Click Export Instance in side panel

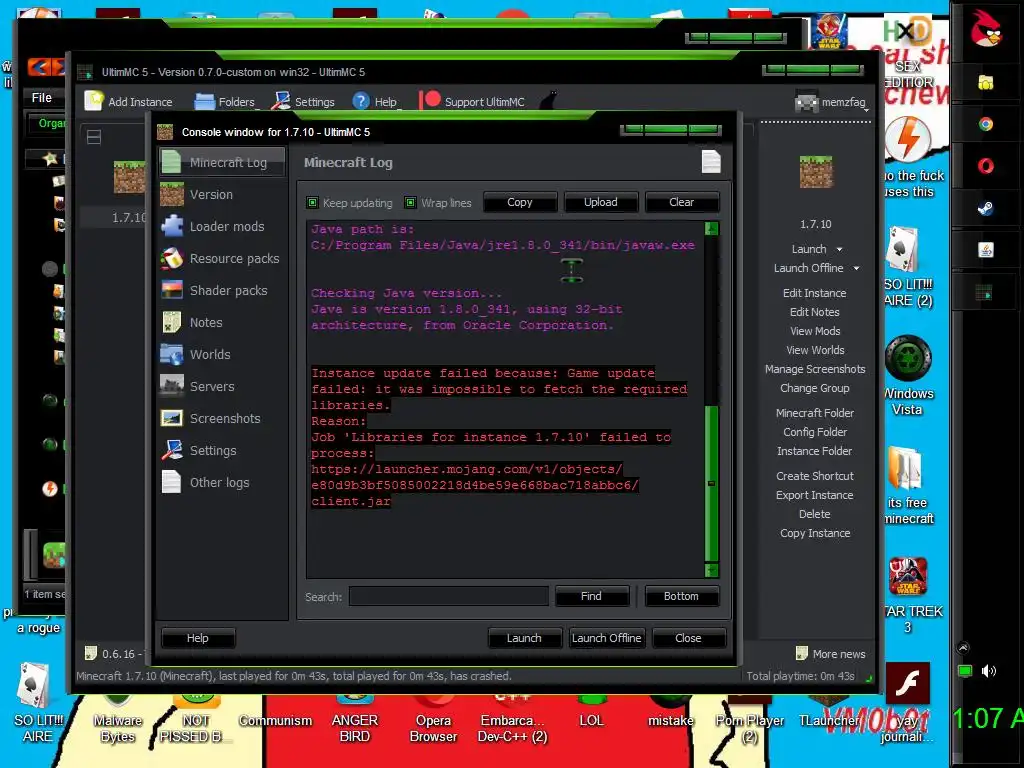point(814,495)
